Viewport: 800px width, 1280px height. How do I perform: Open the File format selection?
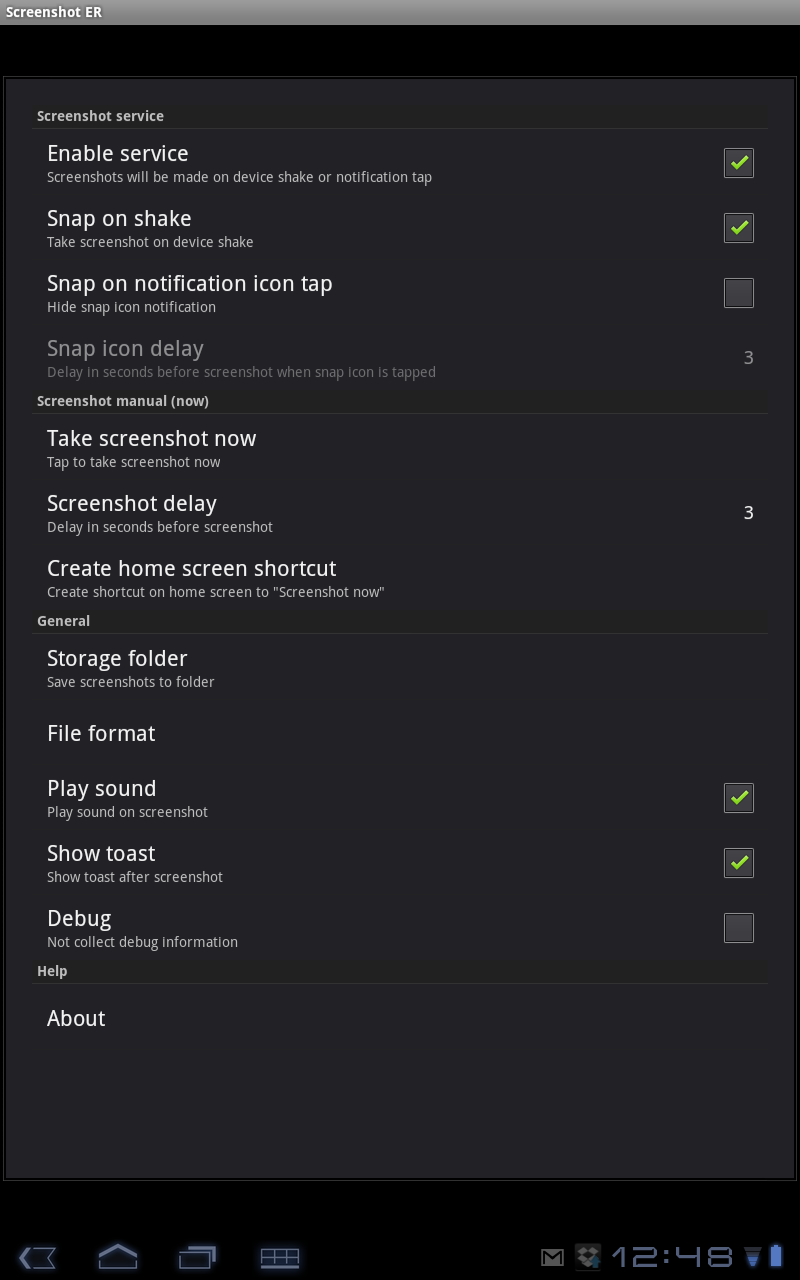click(x=400, y=734)
